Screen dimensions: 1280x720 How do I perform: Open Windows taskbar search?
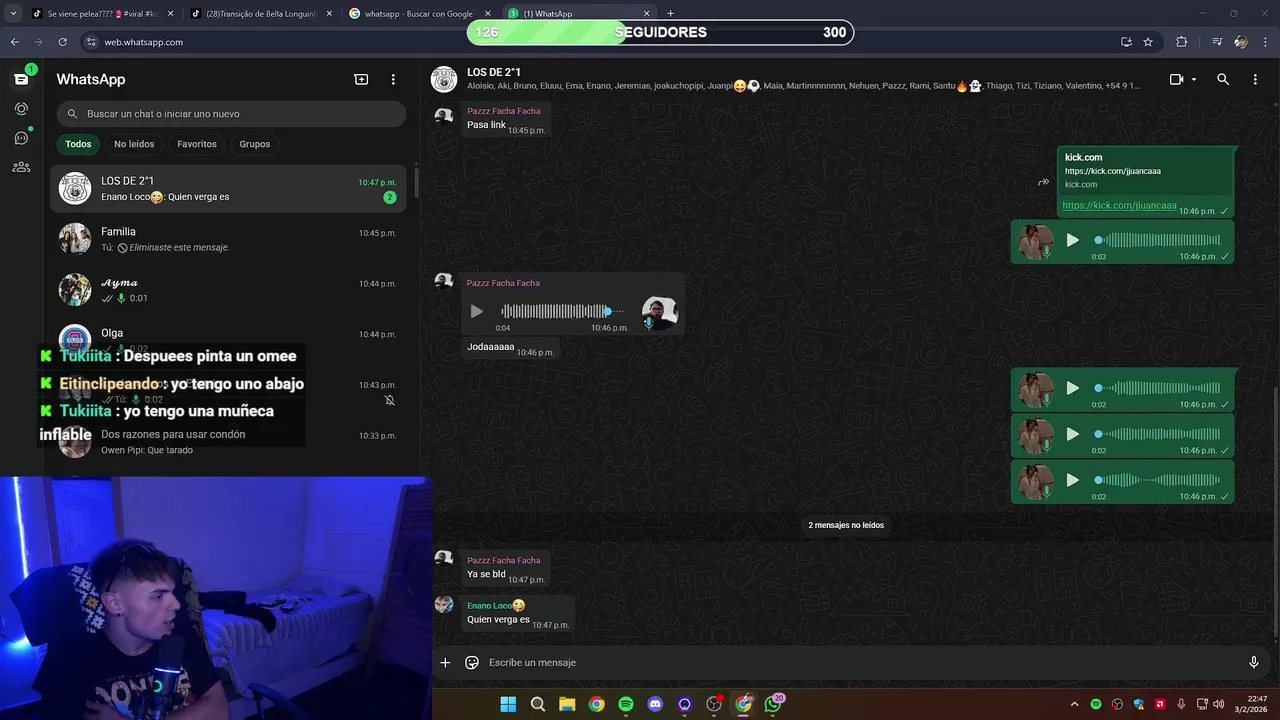[537, 704]
